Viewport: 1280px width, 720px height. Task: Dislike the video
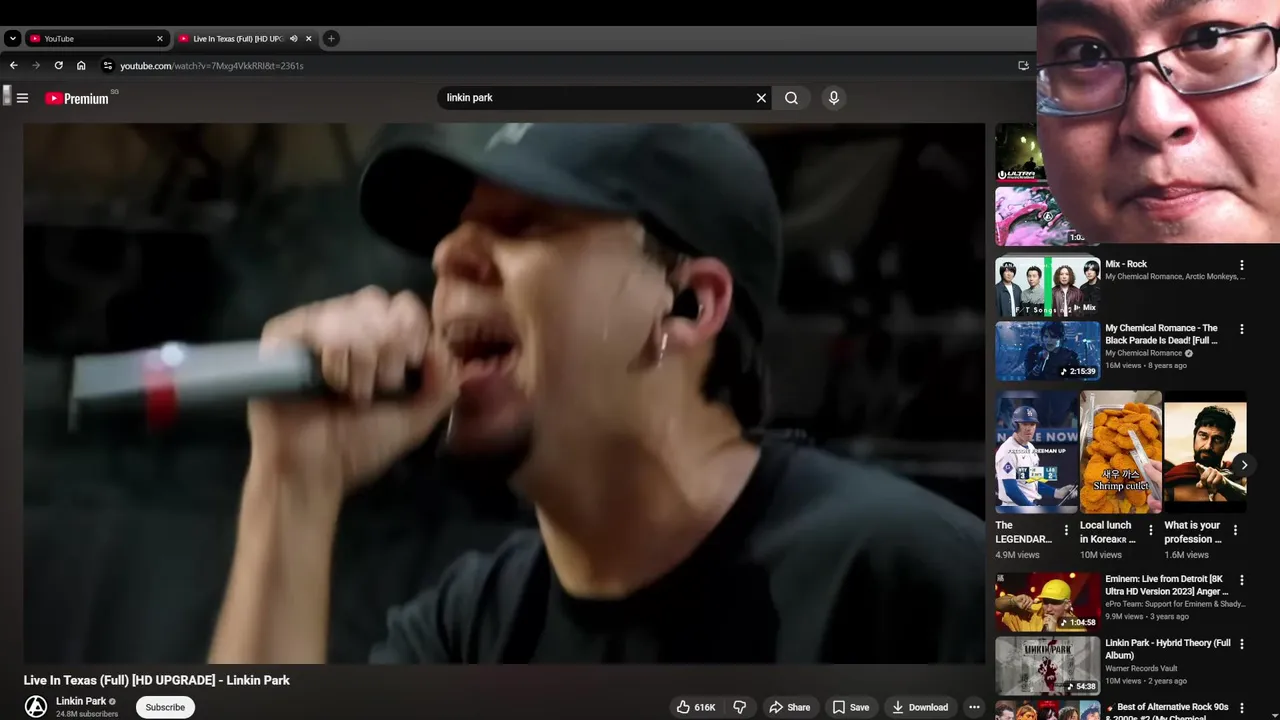(740, 707)
